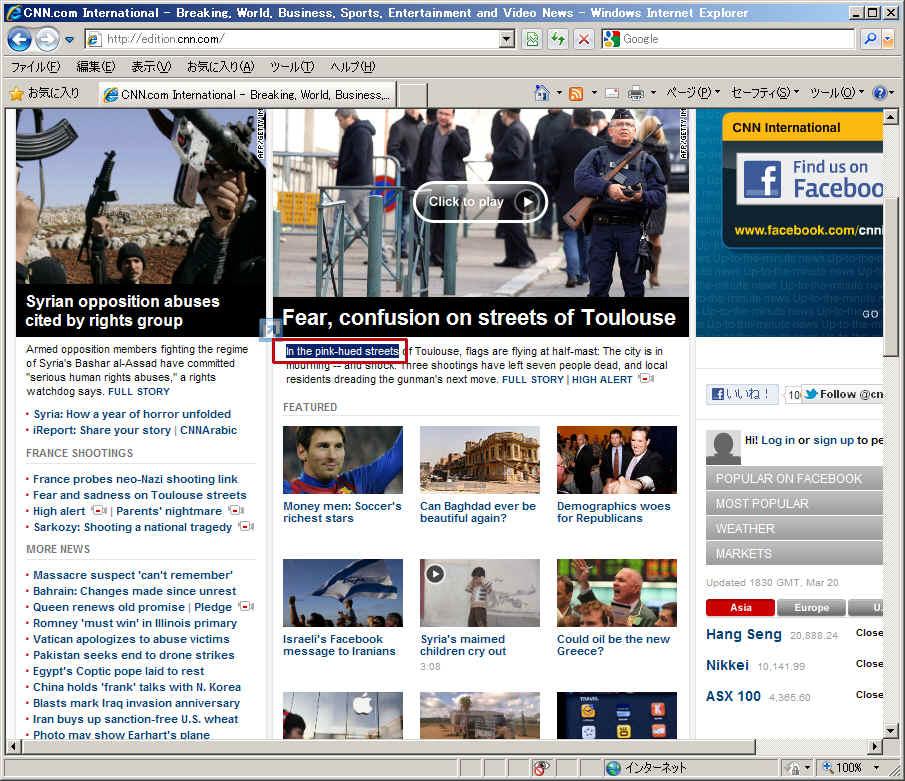Open the Messi 'Money men' thumbnail
This screenshot has height=781, width=905.
pyautogui.click(x=343, y=459)
